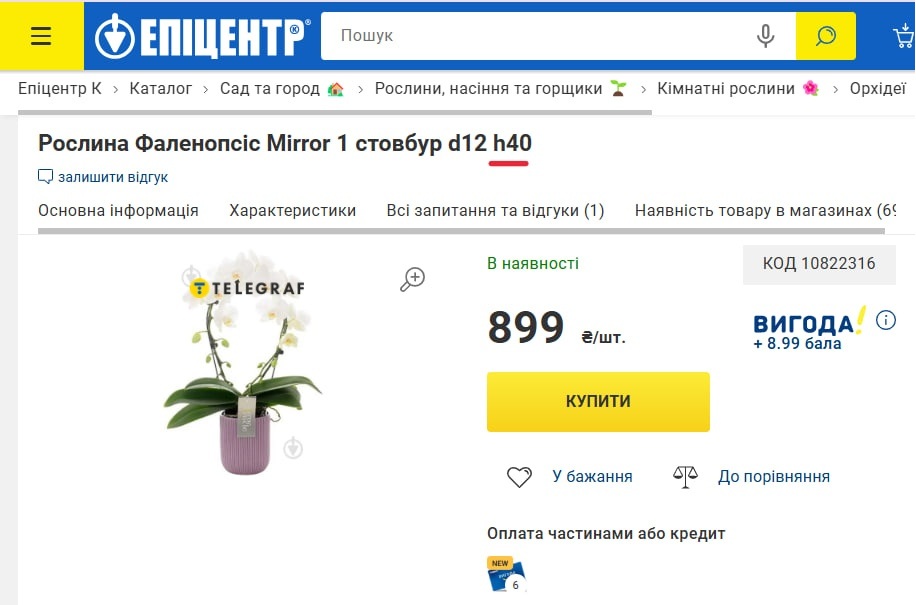The width and height of the screenshot is (916, 605).
Task: Open the Характеристики tab
Action: coord(293,210)
